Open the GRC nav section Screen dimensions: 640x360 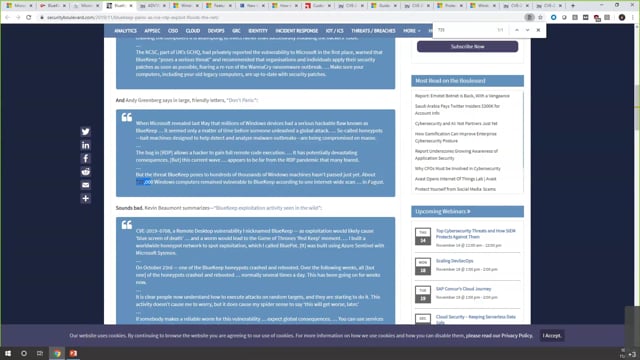[236, 31]
